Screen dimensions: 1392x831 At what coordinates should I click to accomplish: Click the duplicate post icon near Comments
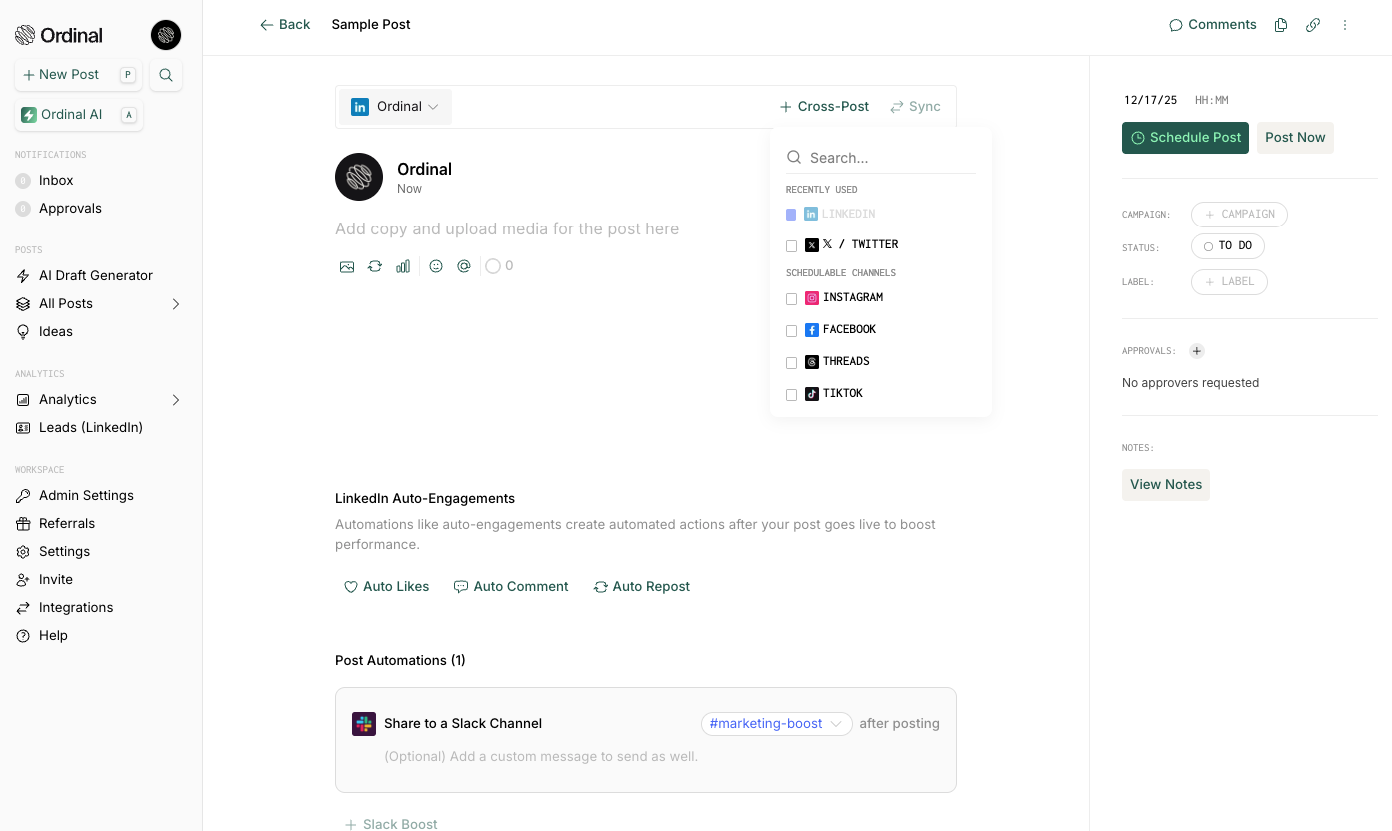(x=1281, y=25)
